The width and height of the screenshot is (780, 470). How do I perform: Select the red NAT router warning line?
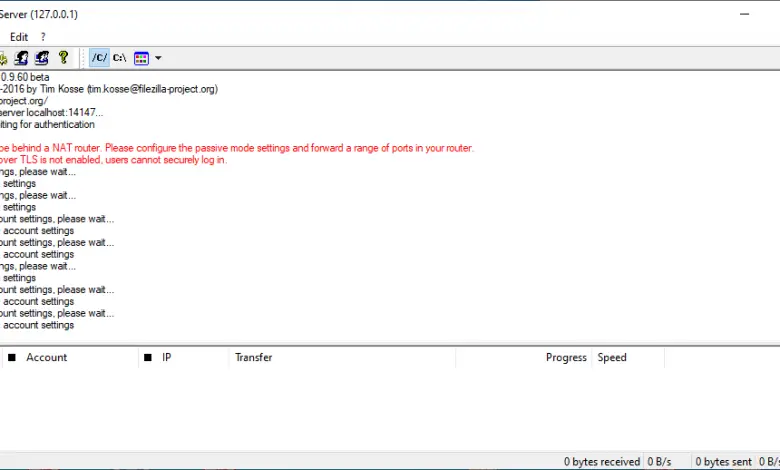pyautogui.click(x=237, y=148)
